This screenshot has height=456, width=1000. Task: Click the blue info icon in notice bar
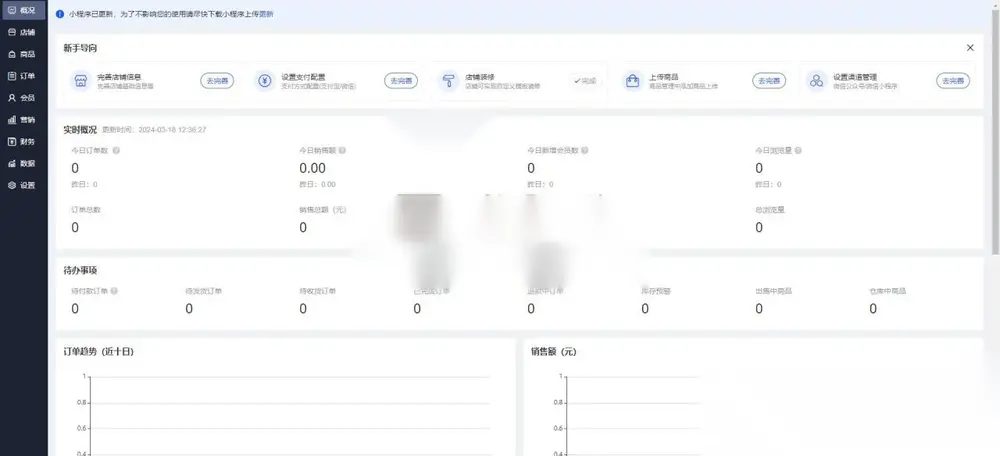pyautogui.click(x=60, y=13)
